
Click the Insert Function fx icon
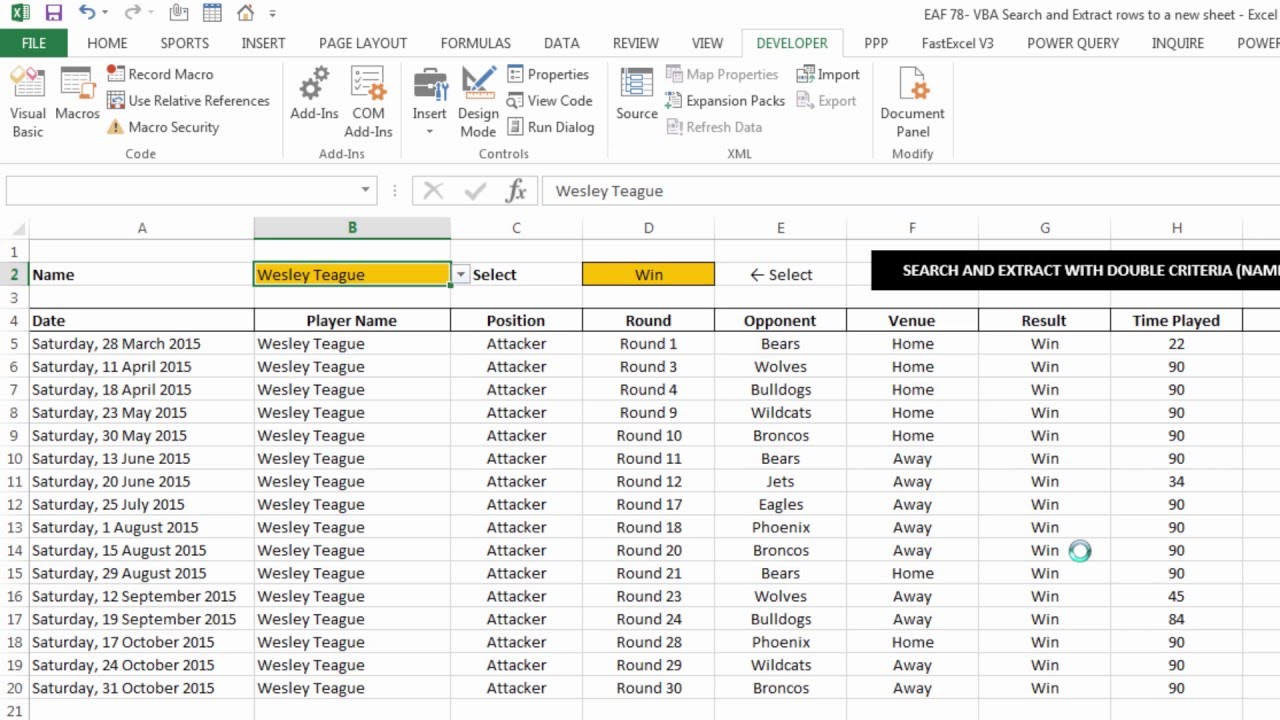516,191
